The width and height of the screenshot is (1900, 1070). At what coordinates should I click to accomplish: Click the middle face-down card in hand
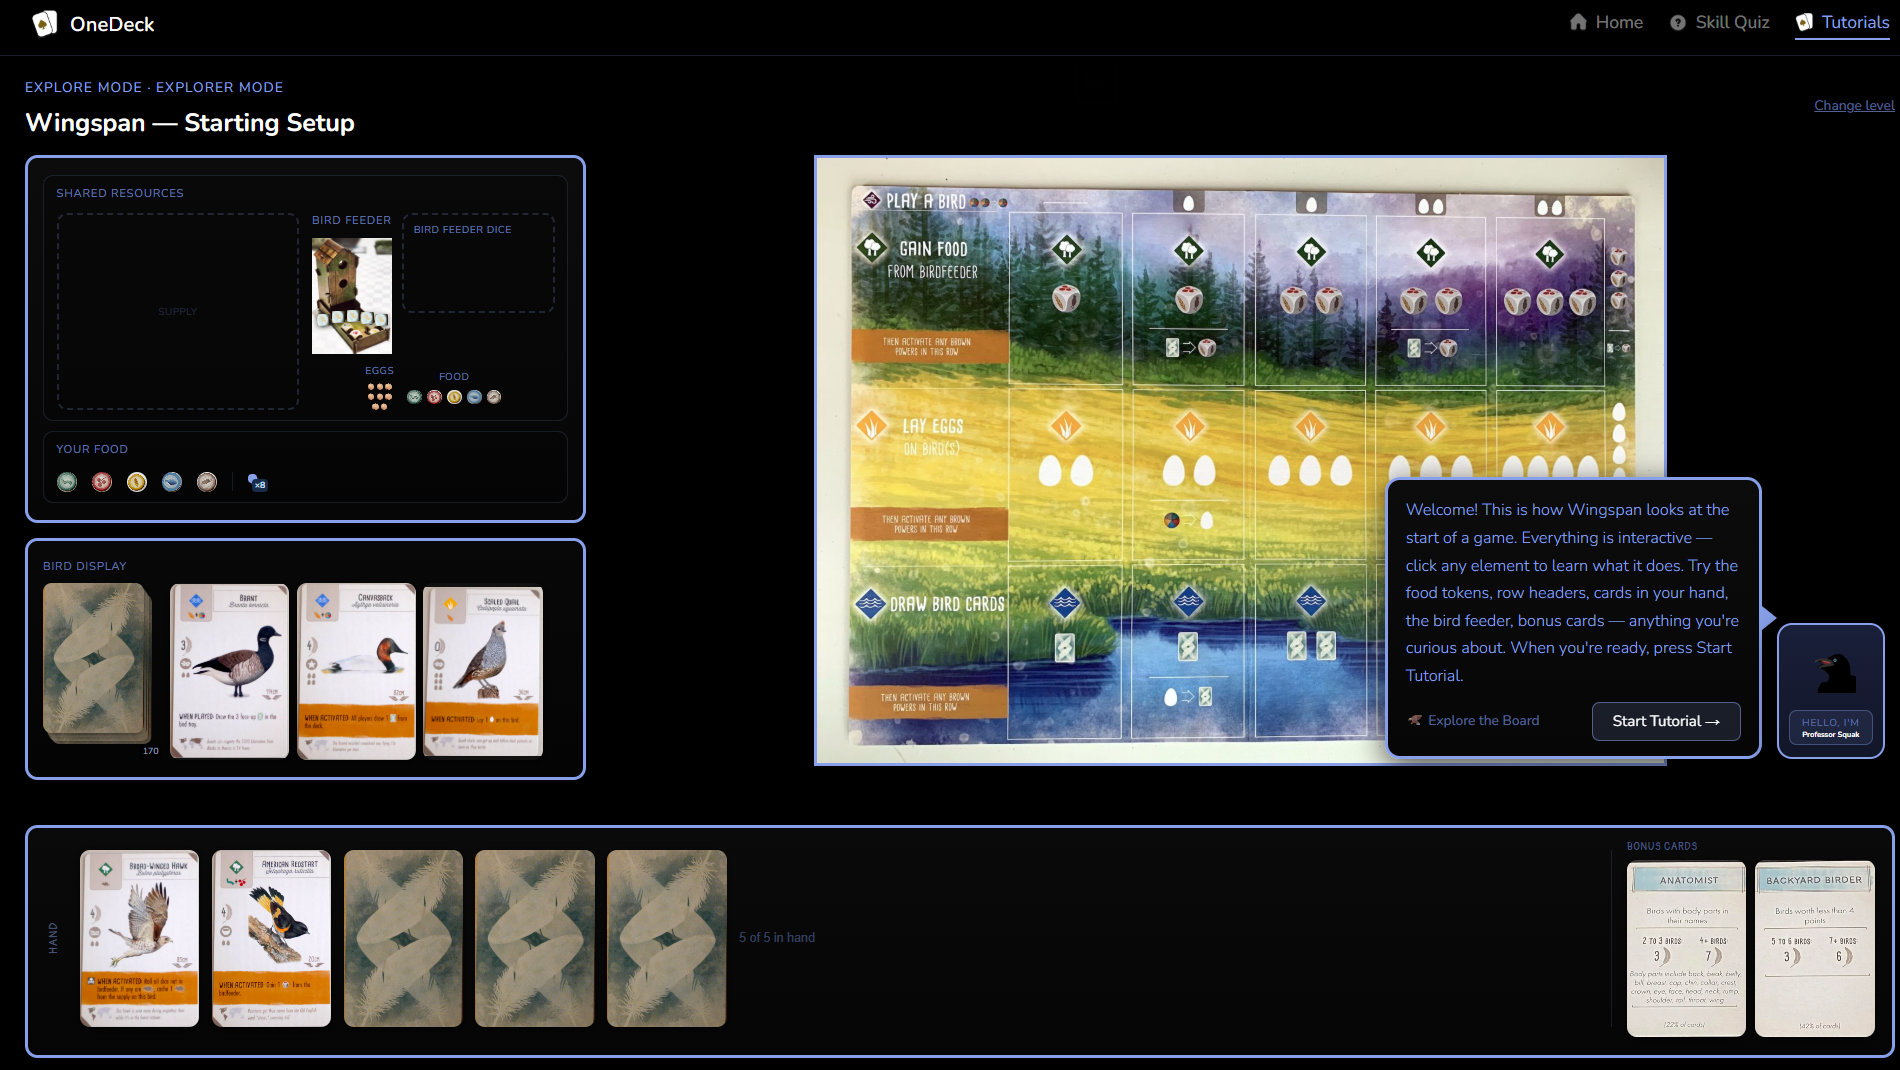pos(535,938)
